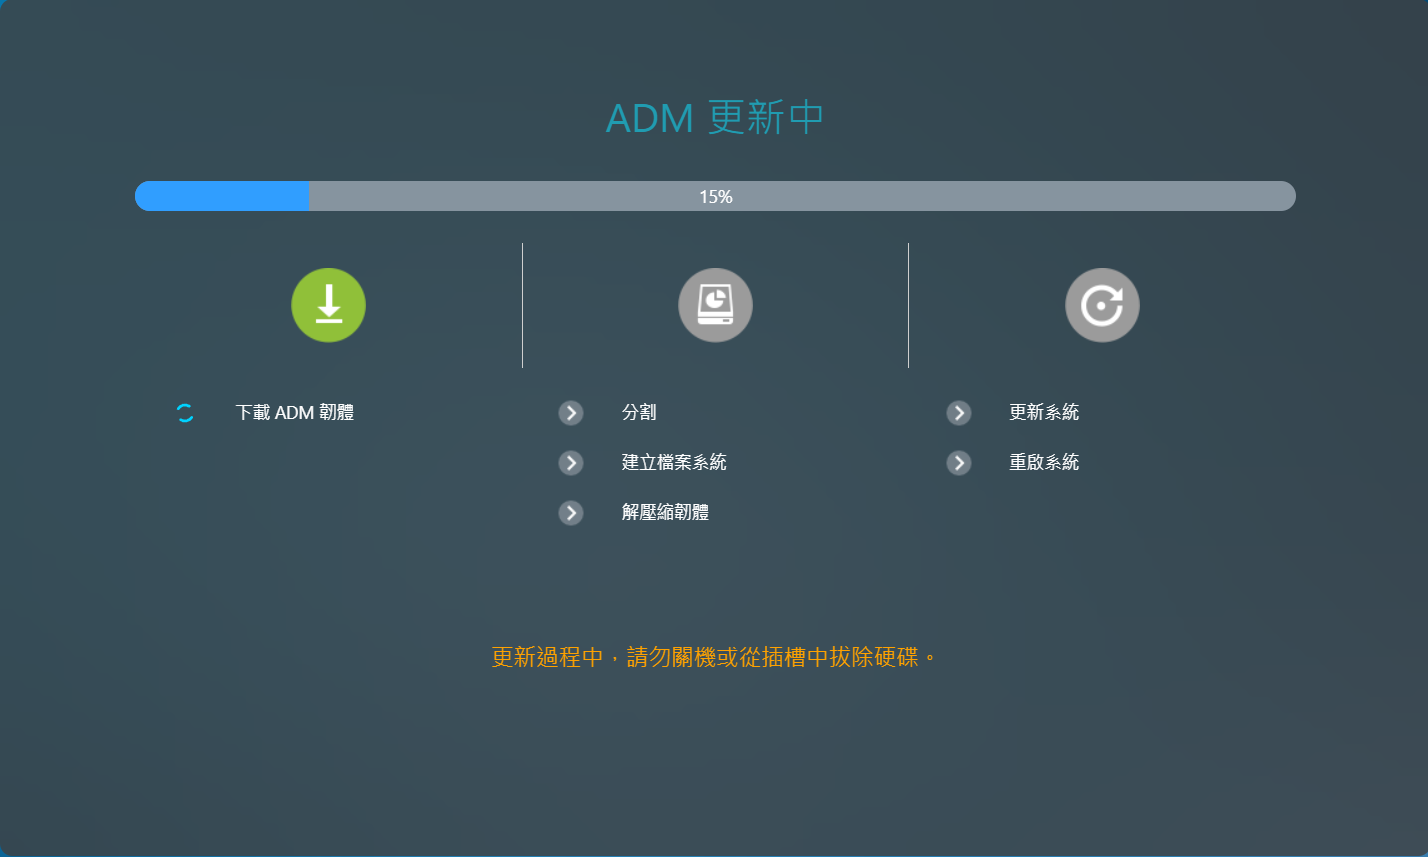Click the green download stage icon

click(328, 305)
